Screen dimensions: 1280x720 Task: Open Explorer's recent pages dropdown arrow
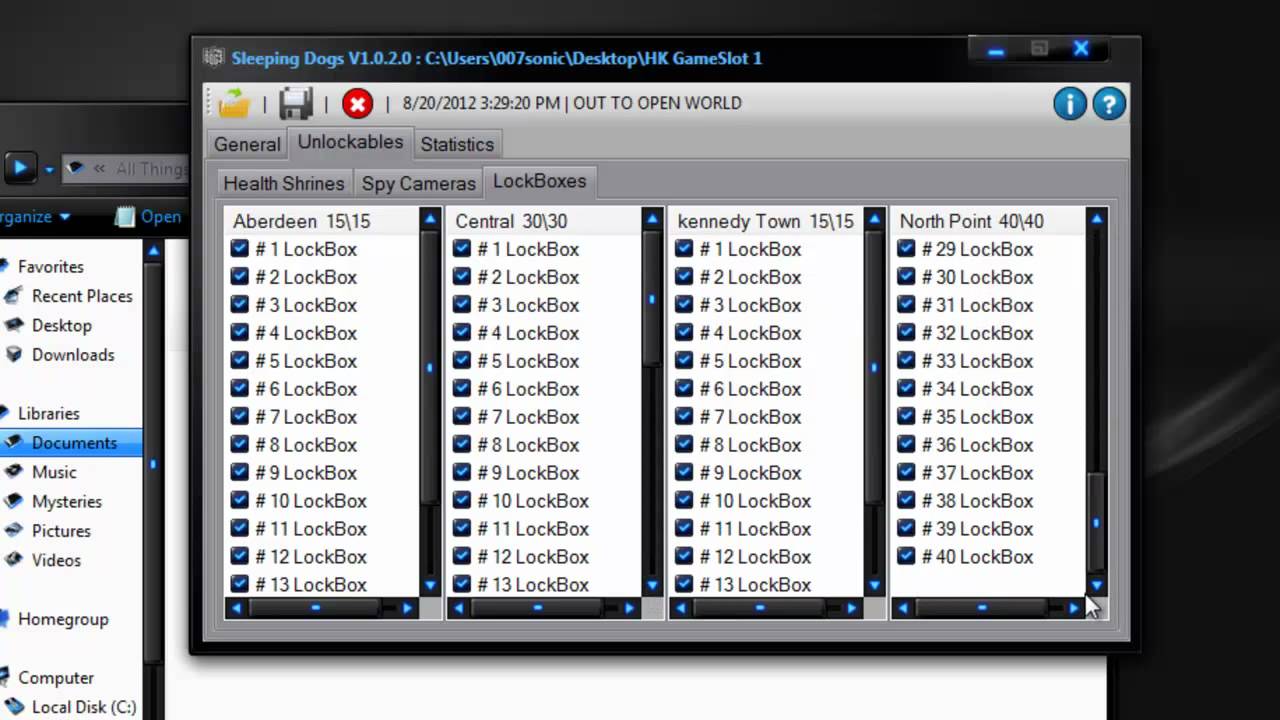[48, 169]
